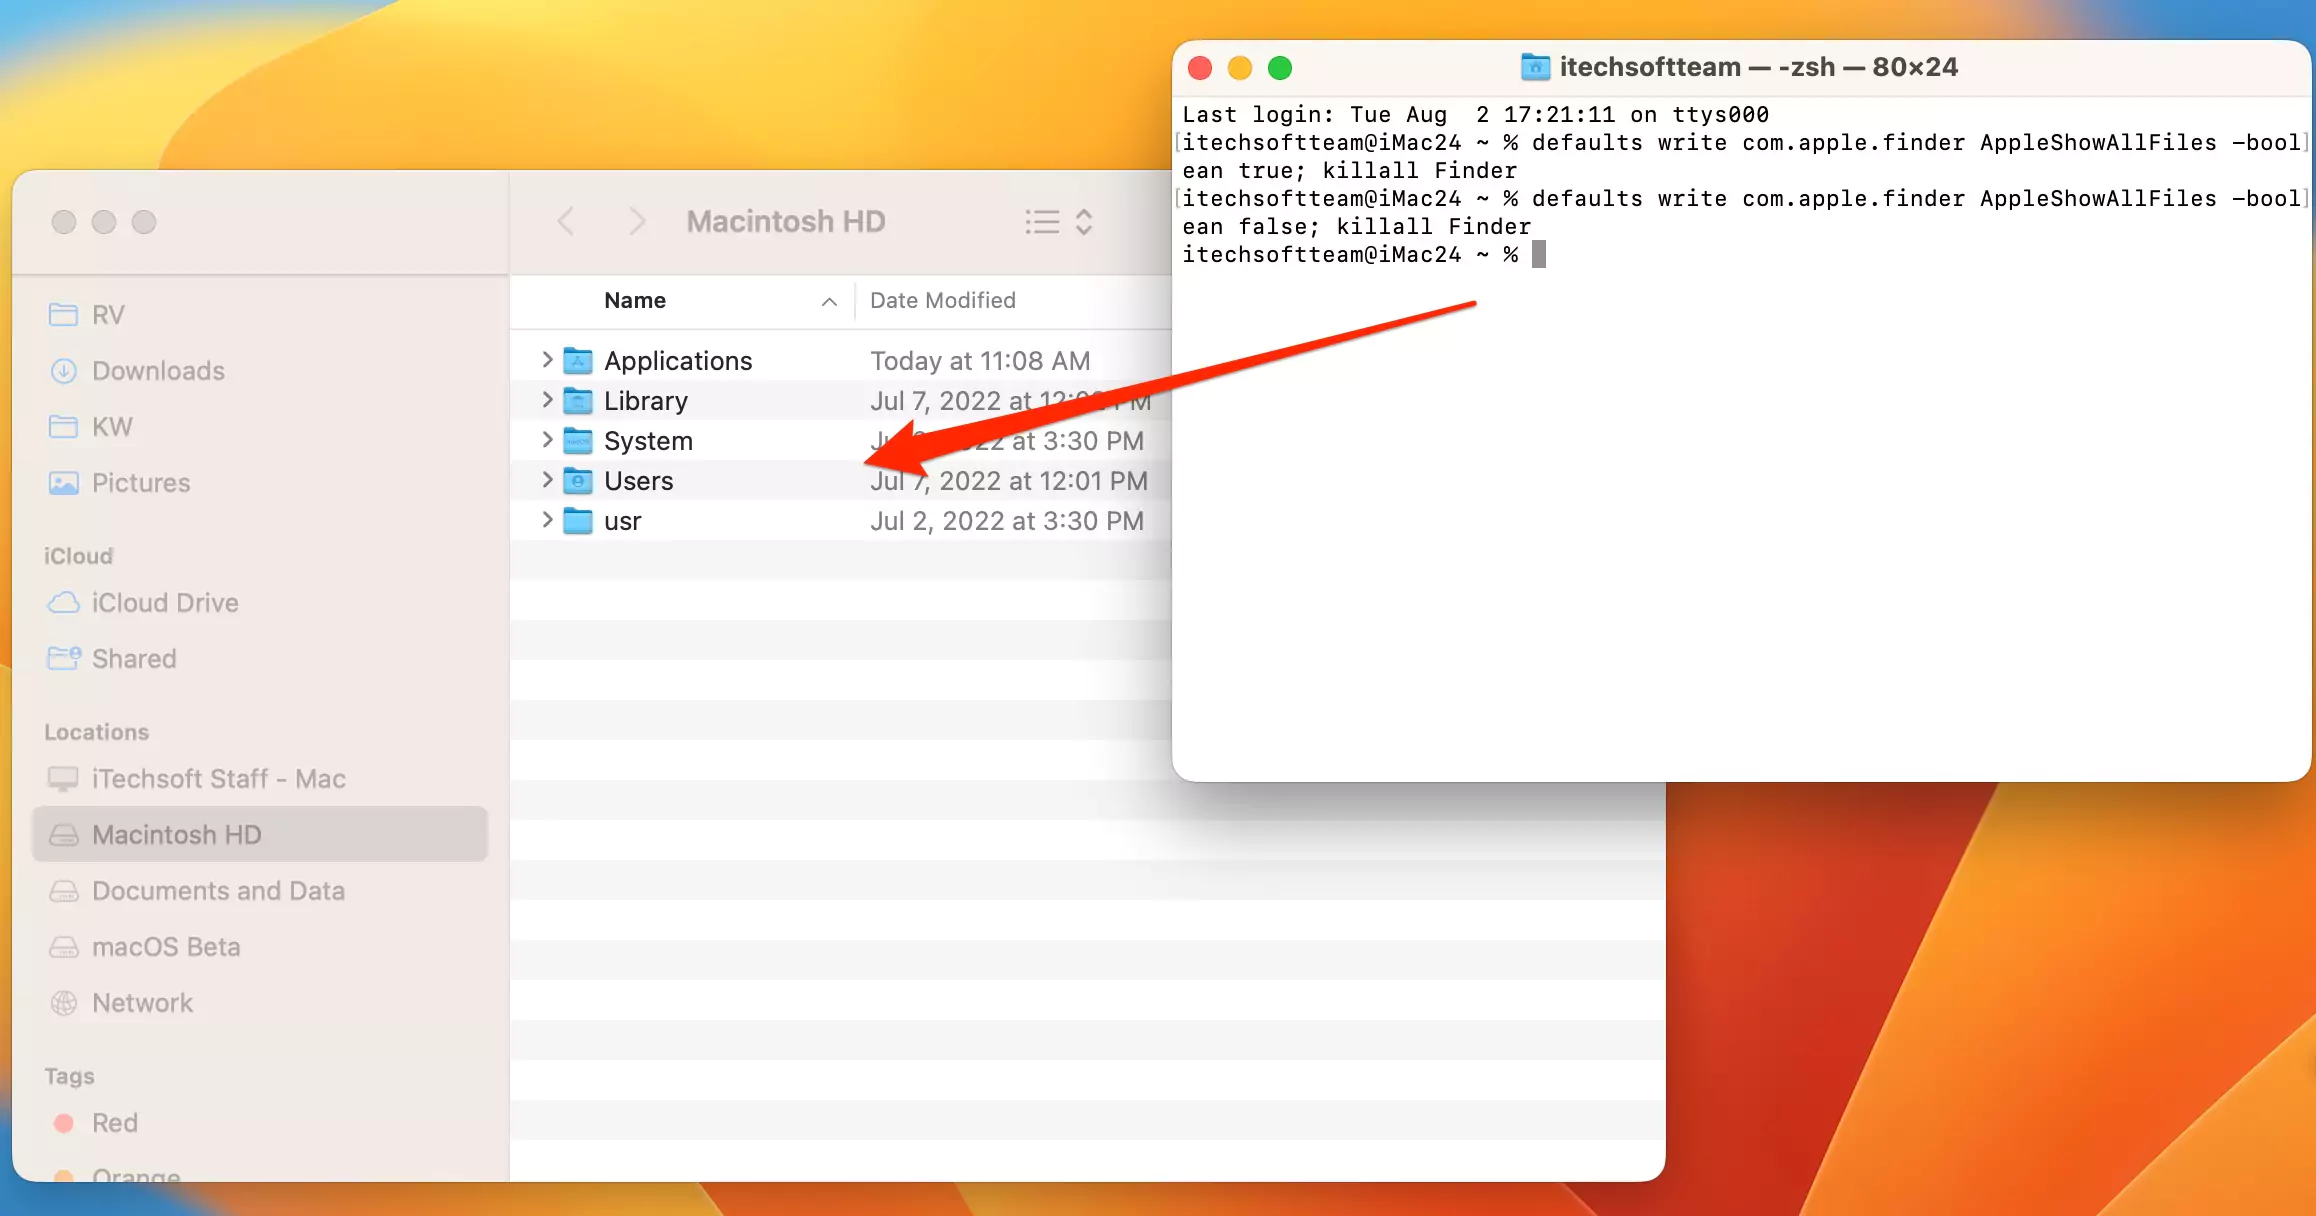Viewport: 2316px width, 1216px height.
Task: Click Today at 11:08 AM date cell
Action: 980,361
